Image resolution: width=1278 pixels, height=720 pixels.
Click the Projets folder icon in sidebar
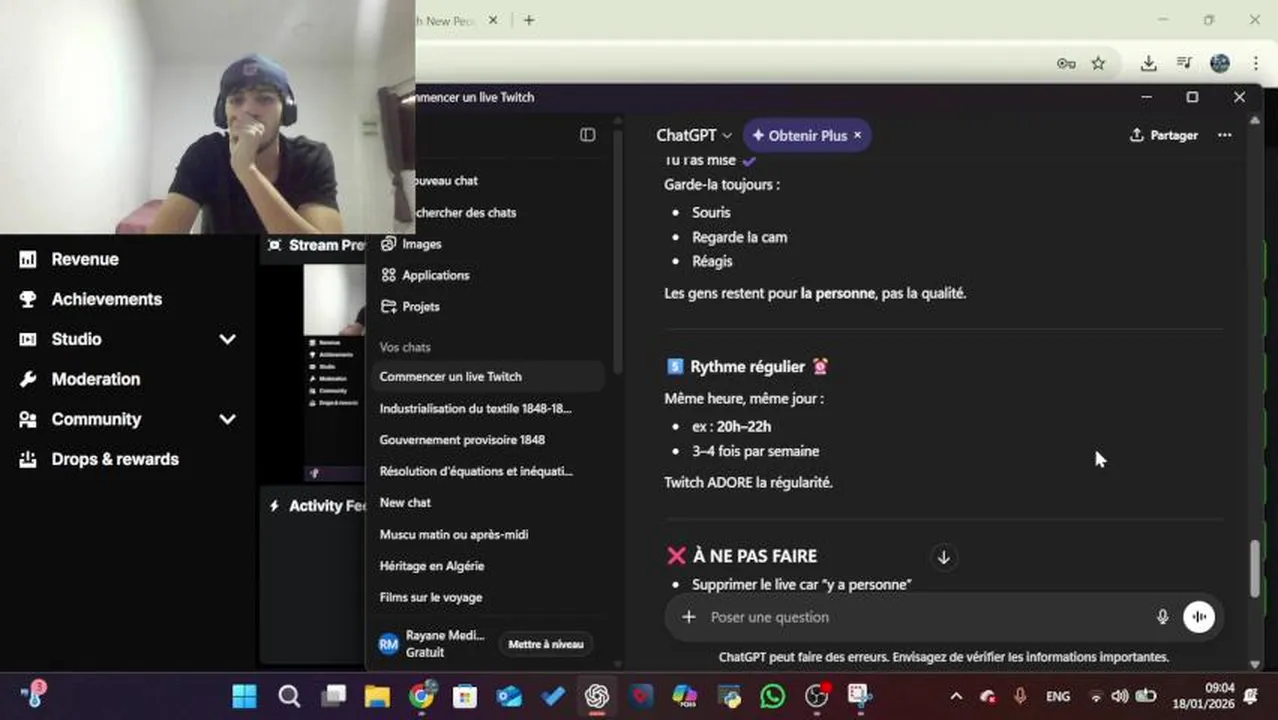click(388, 306)
